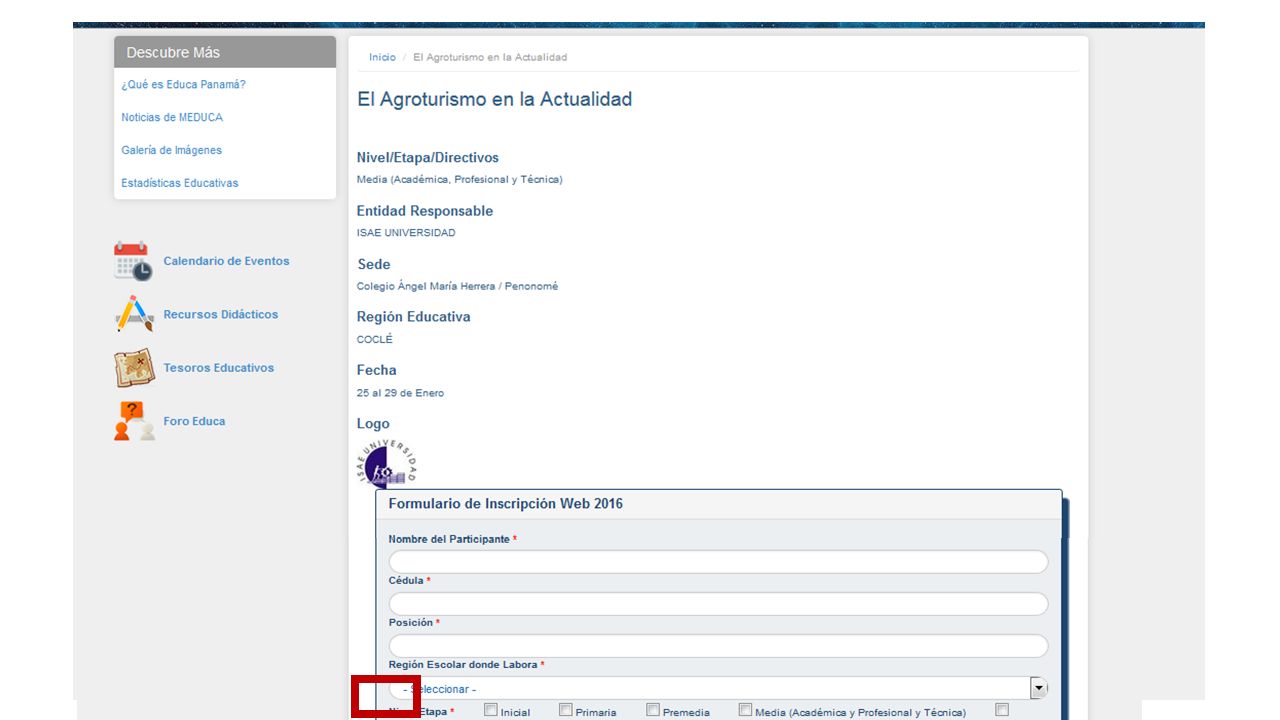
Task: Tick the Premedia checkbox
Action: click(x=653, y=710)
